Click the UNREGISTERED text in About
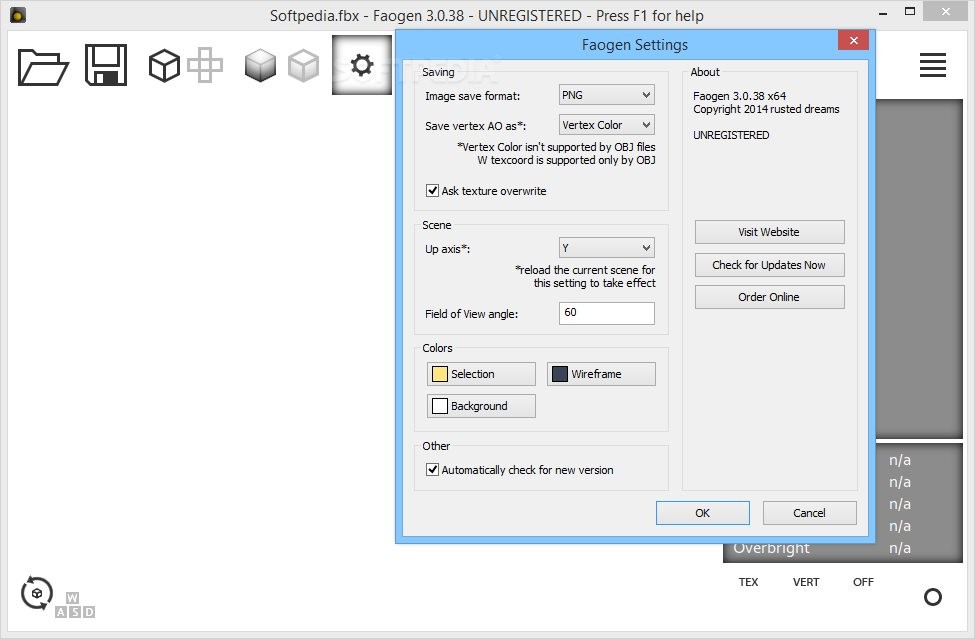Screen dimensions: 975x639 [731, 135]
